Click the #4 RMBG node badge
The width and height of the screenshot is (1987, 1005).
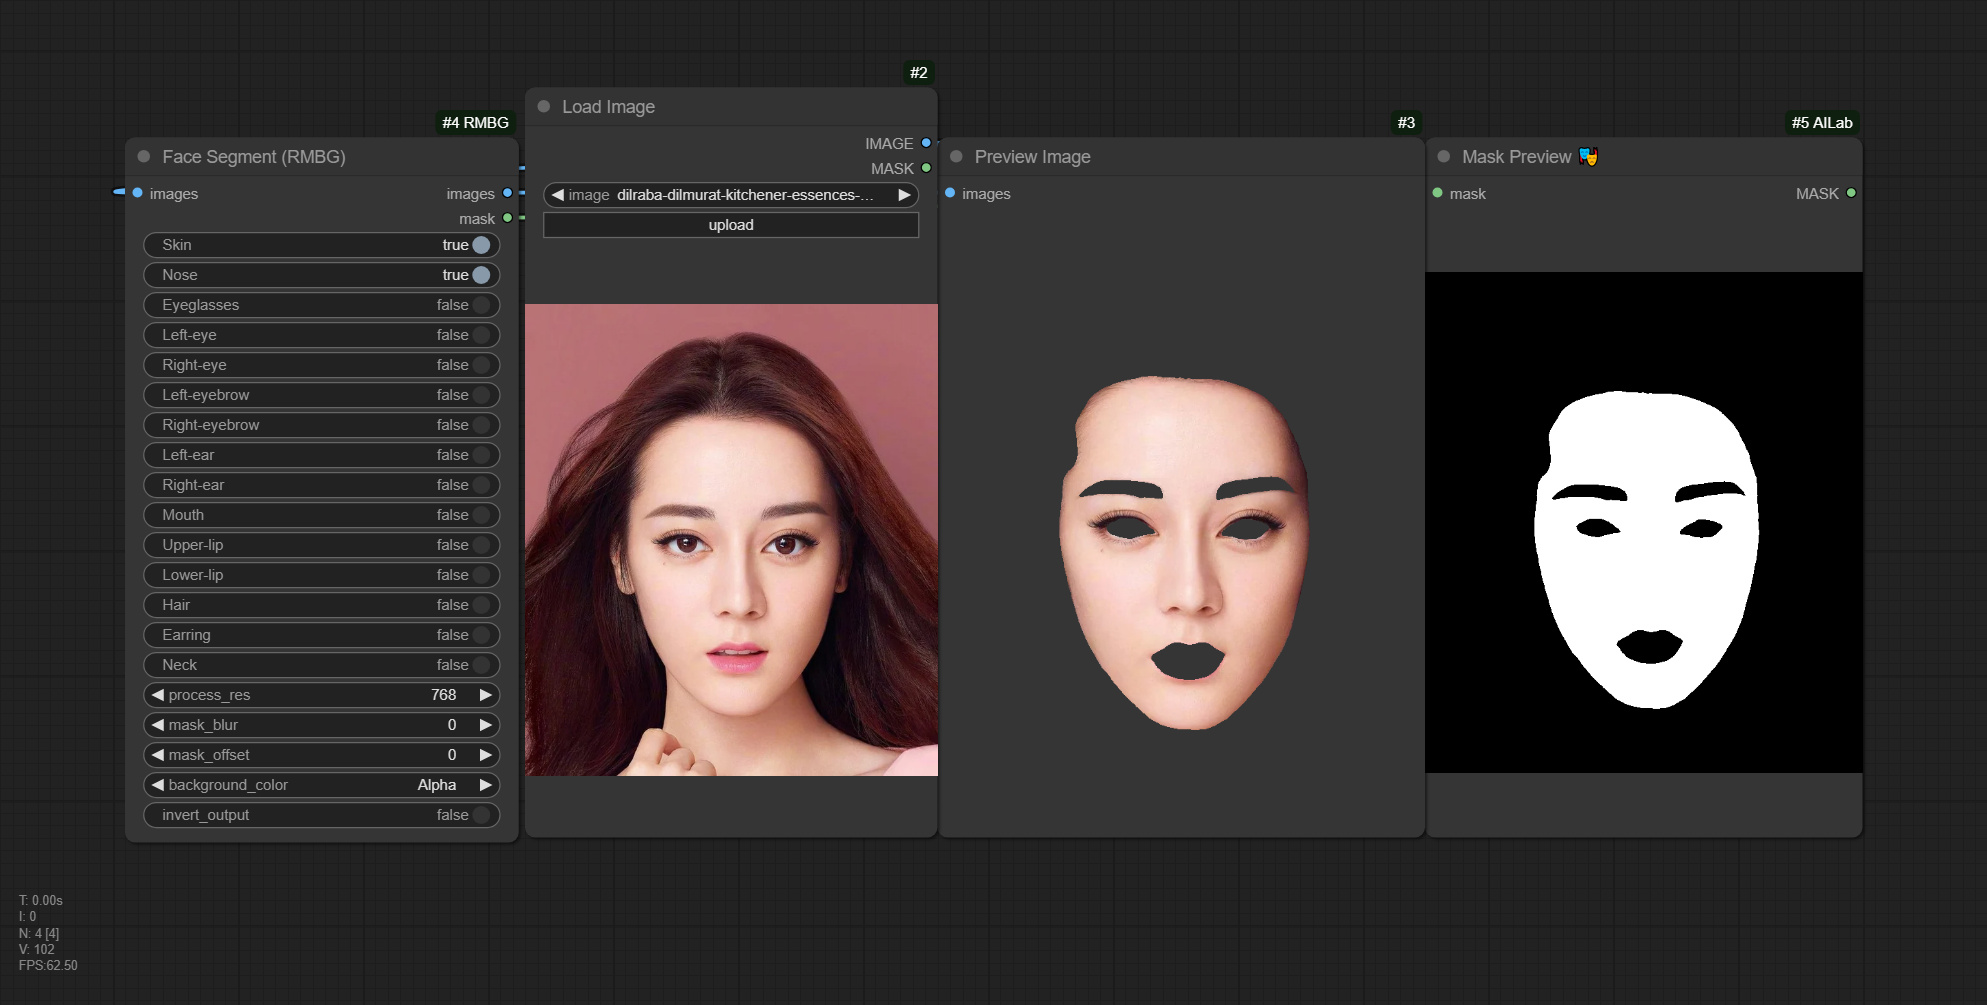coord(476,123)
